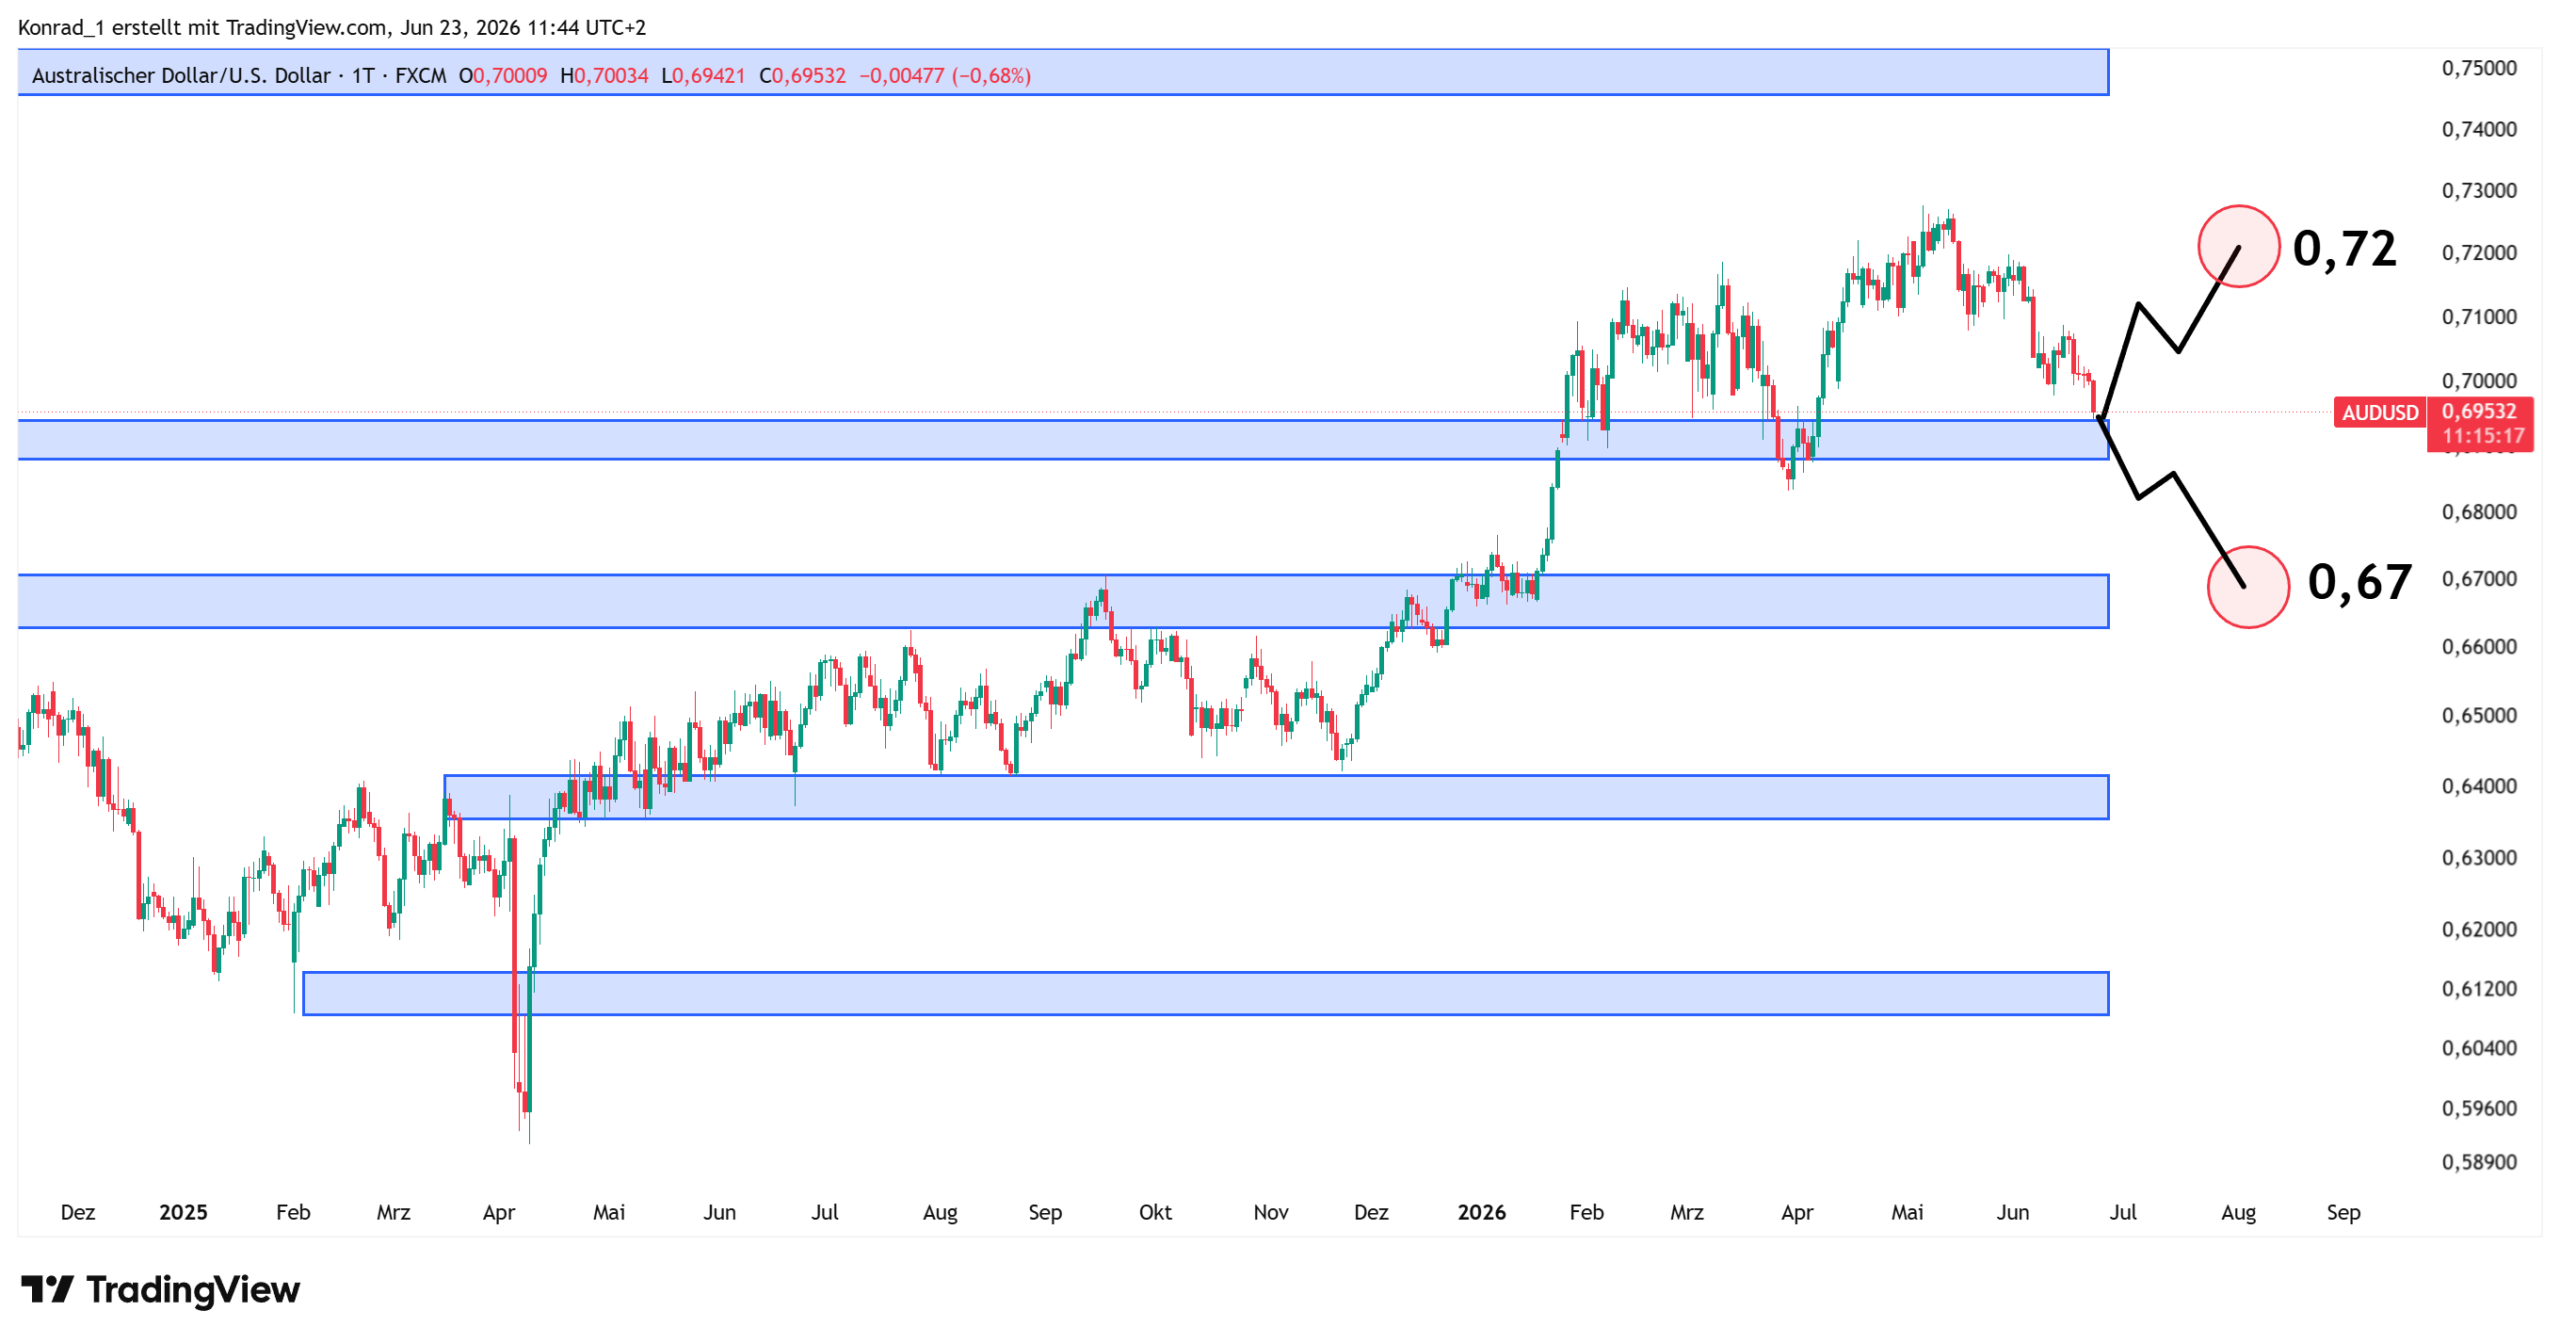Click the Mai label right of 2026
Screen dimensions: 2560x1343
coord(1907,1212)
